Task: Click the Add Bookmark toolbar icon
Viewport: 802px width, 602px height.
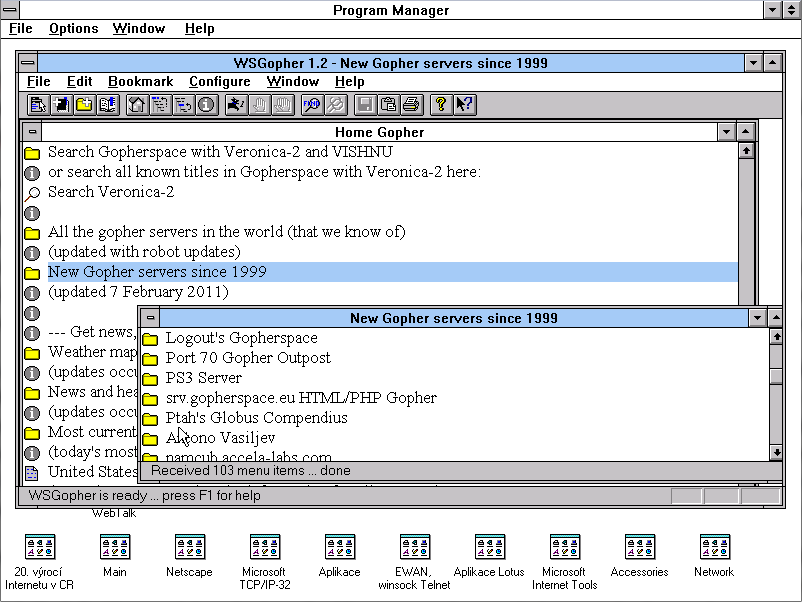Action: coord(61,105)
